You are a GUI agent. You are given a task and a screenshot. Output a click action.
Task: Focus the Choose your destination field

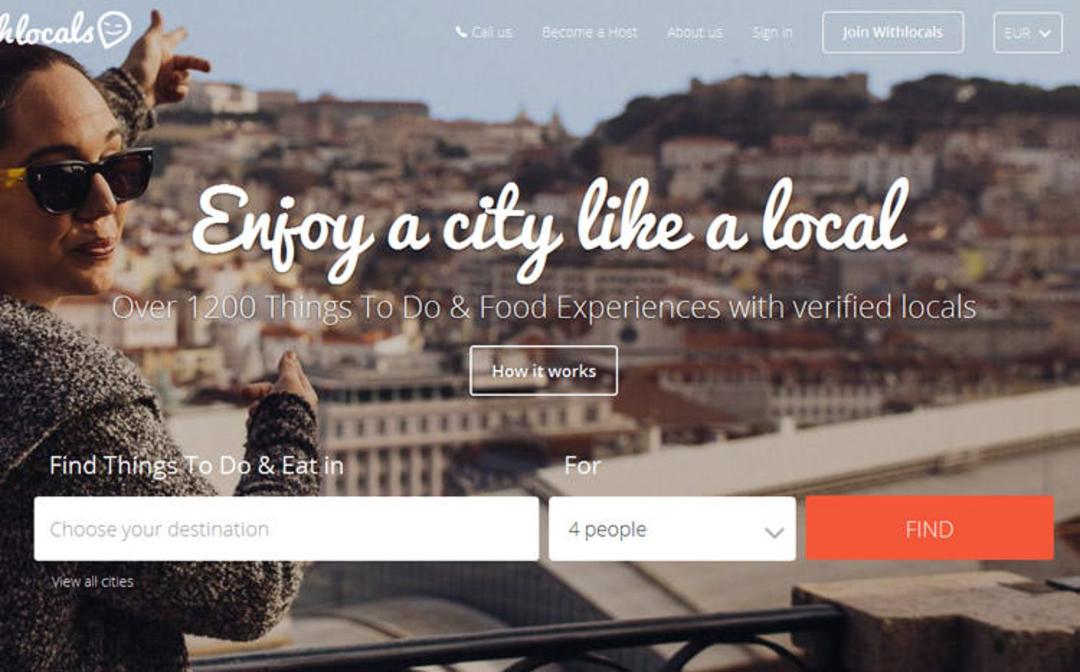coord(287,529)
